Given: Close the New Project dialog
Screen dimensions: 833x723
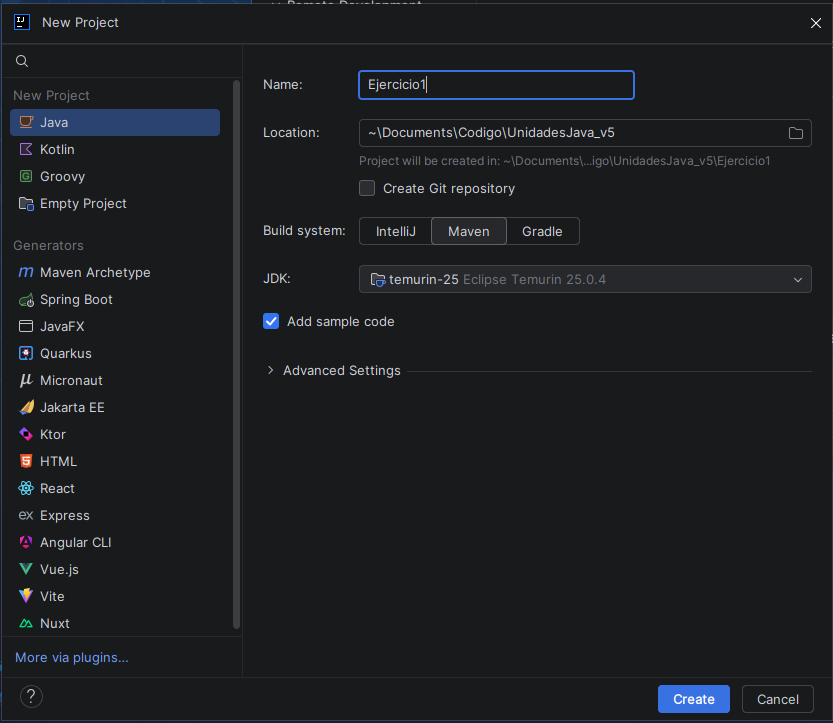Looking at the screenshot, I should tap(816, 23).
